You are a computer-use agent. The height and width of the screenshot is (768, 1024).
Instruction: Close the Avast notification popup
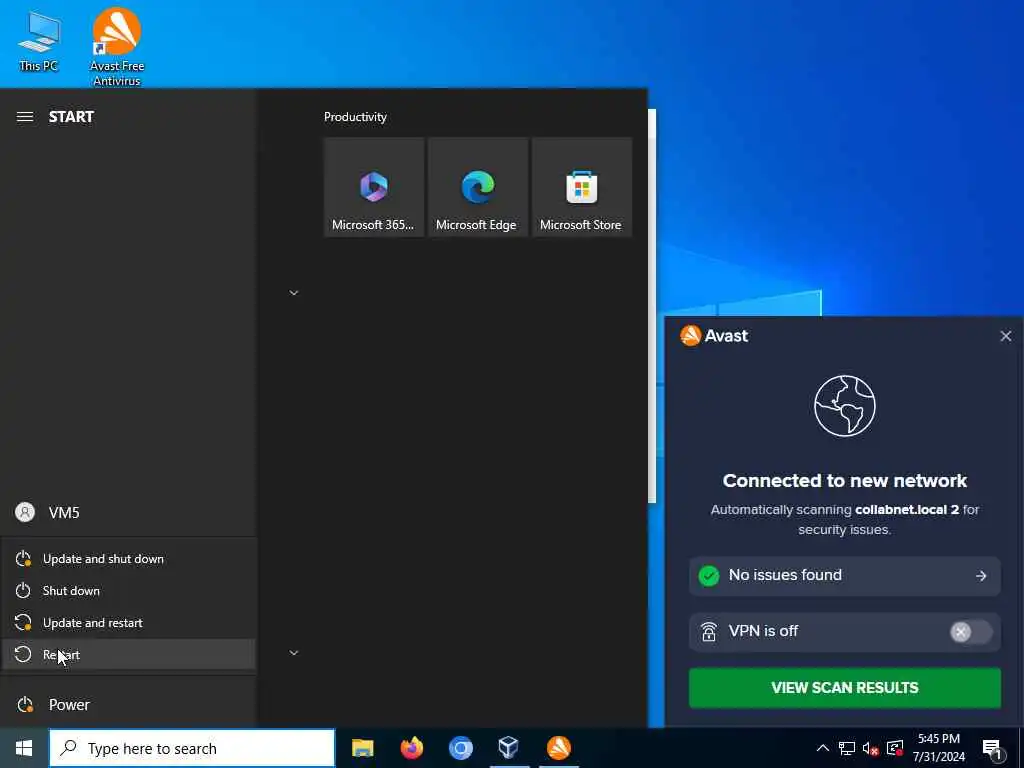click(1006, 336)
